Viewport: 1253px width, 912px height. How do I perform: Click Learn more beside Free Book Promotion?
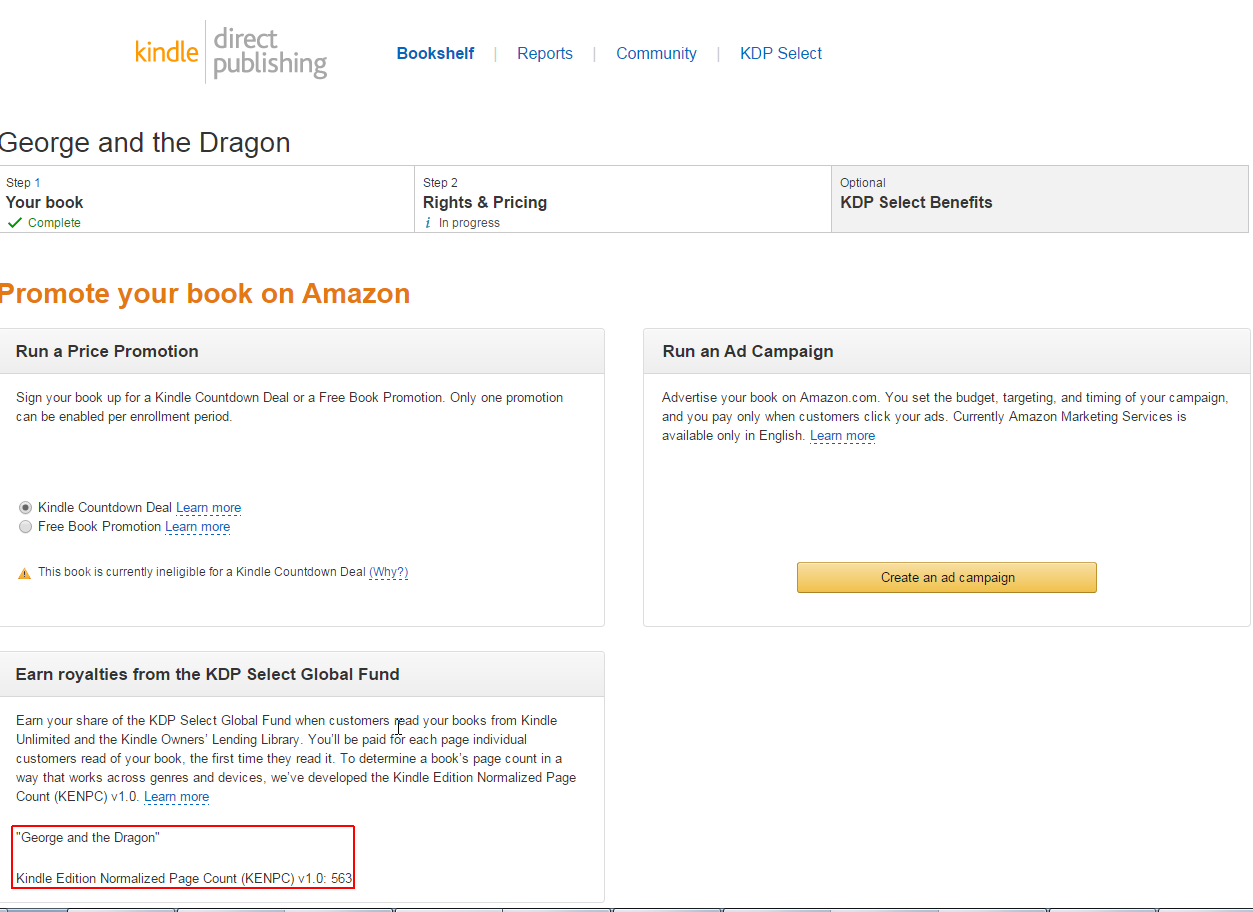pos(197,527)
